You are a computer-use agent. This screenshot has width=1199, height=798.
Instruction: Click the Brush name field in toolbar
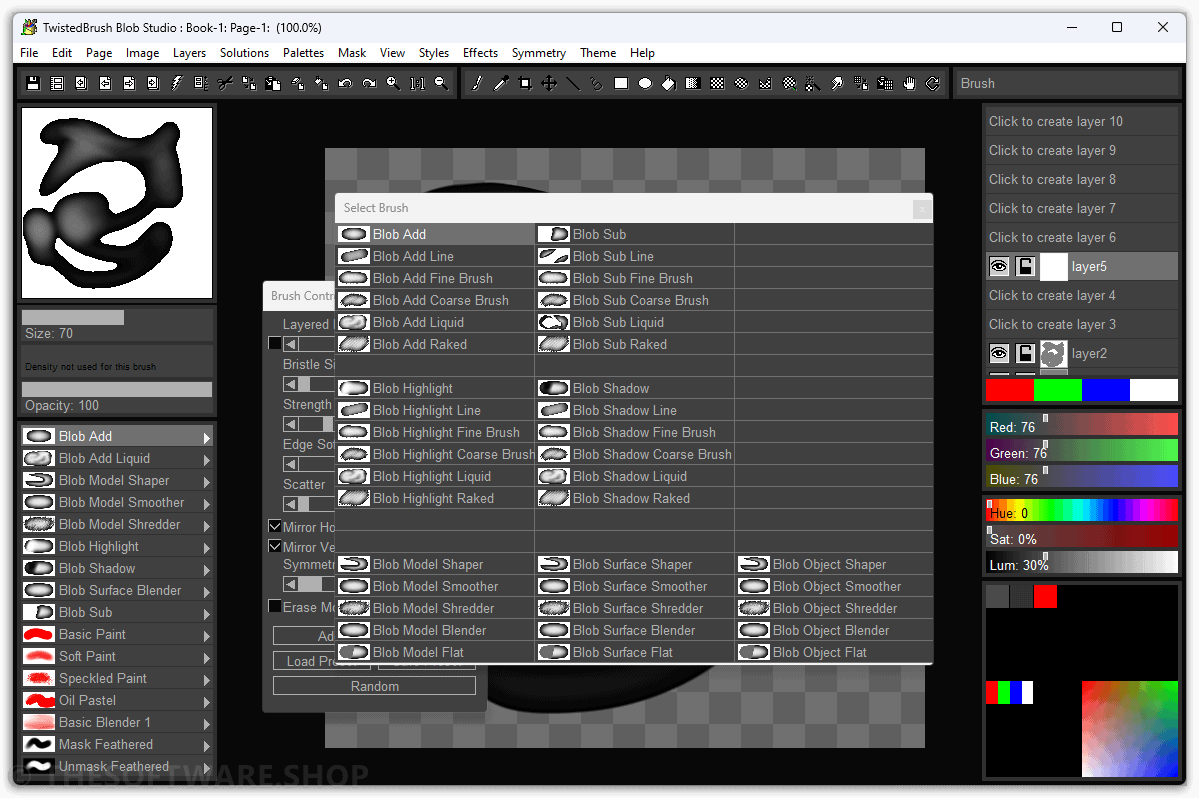1067,83
